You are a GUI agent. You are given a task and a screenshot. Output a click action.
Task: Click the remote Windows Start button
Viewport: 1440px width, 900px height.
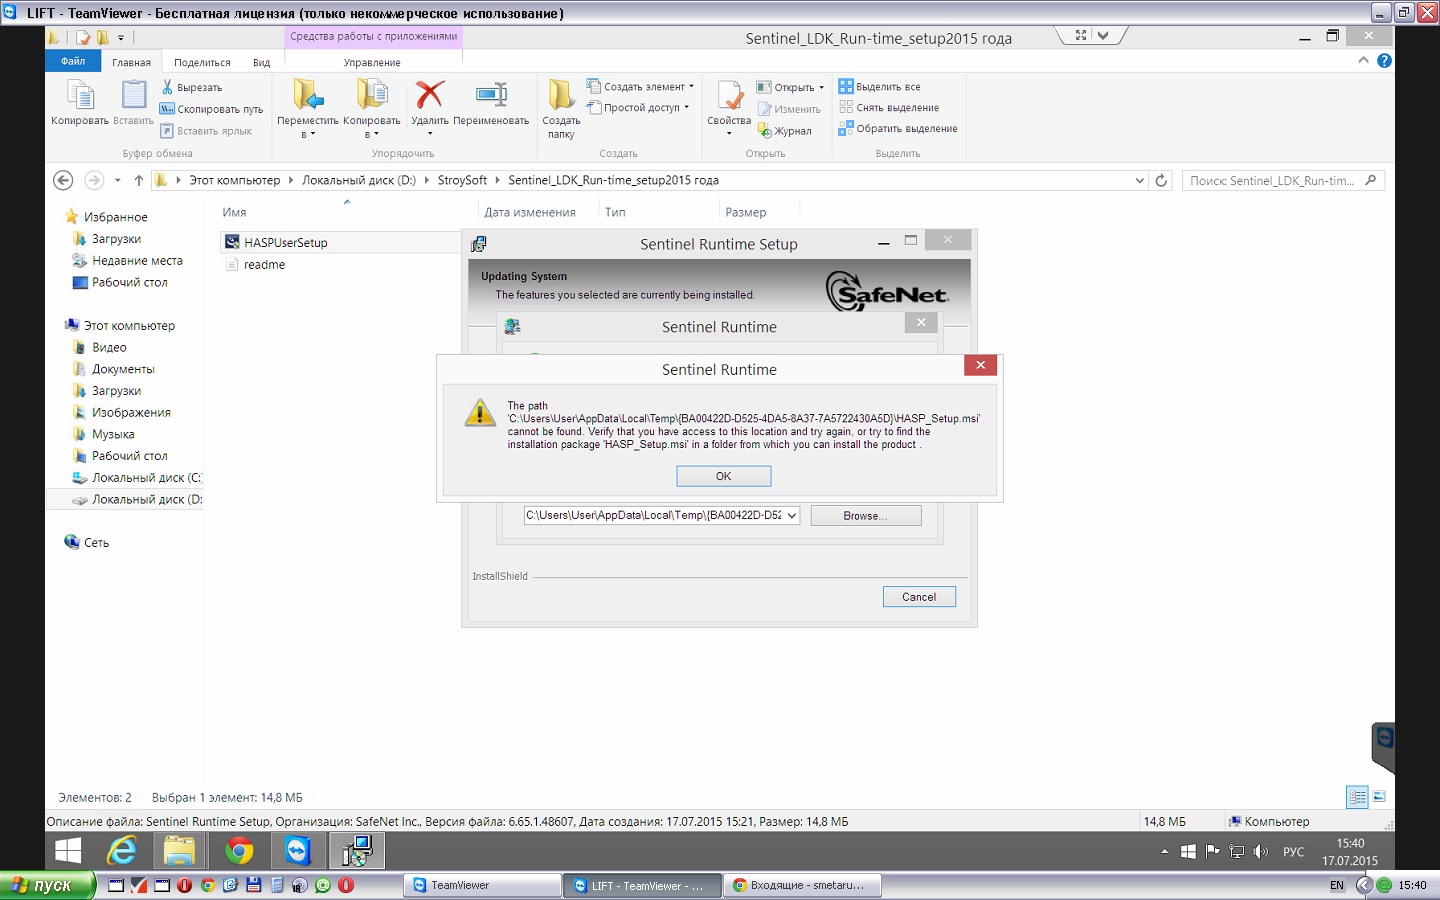coord(68,851)
